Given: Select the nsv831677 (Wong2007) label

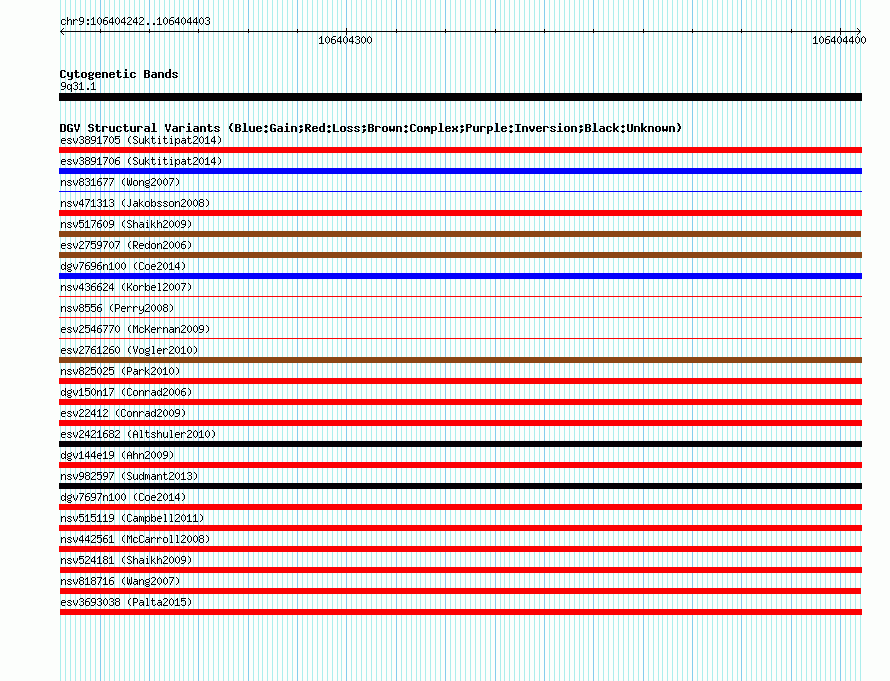Looking at the screenshot, I should tap(120, 182).
